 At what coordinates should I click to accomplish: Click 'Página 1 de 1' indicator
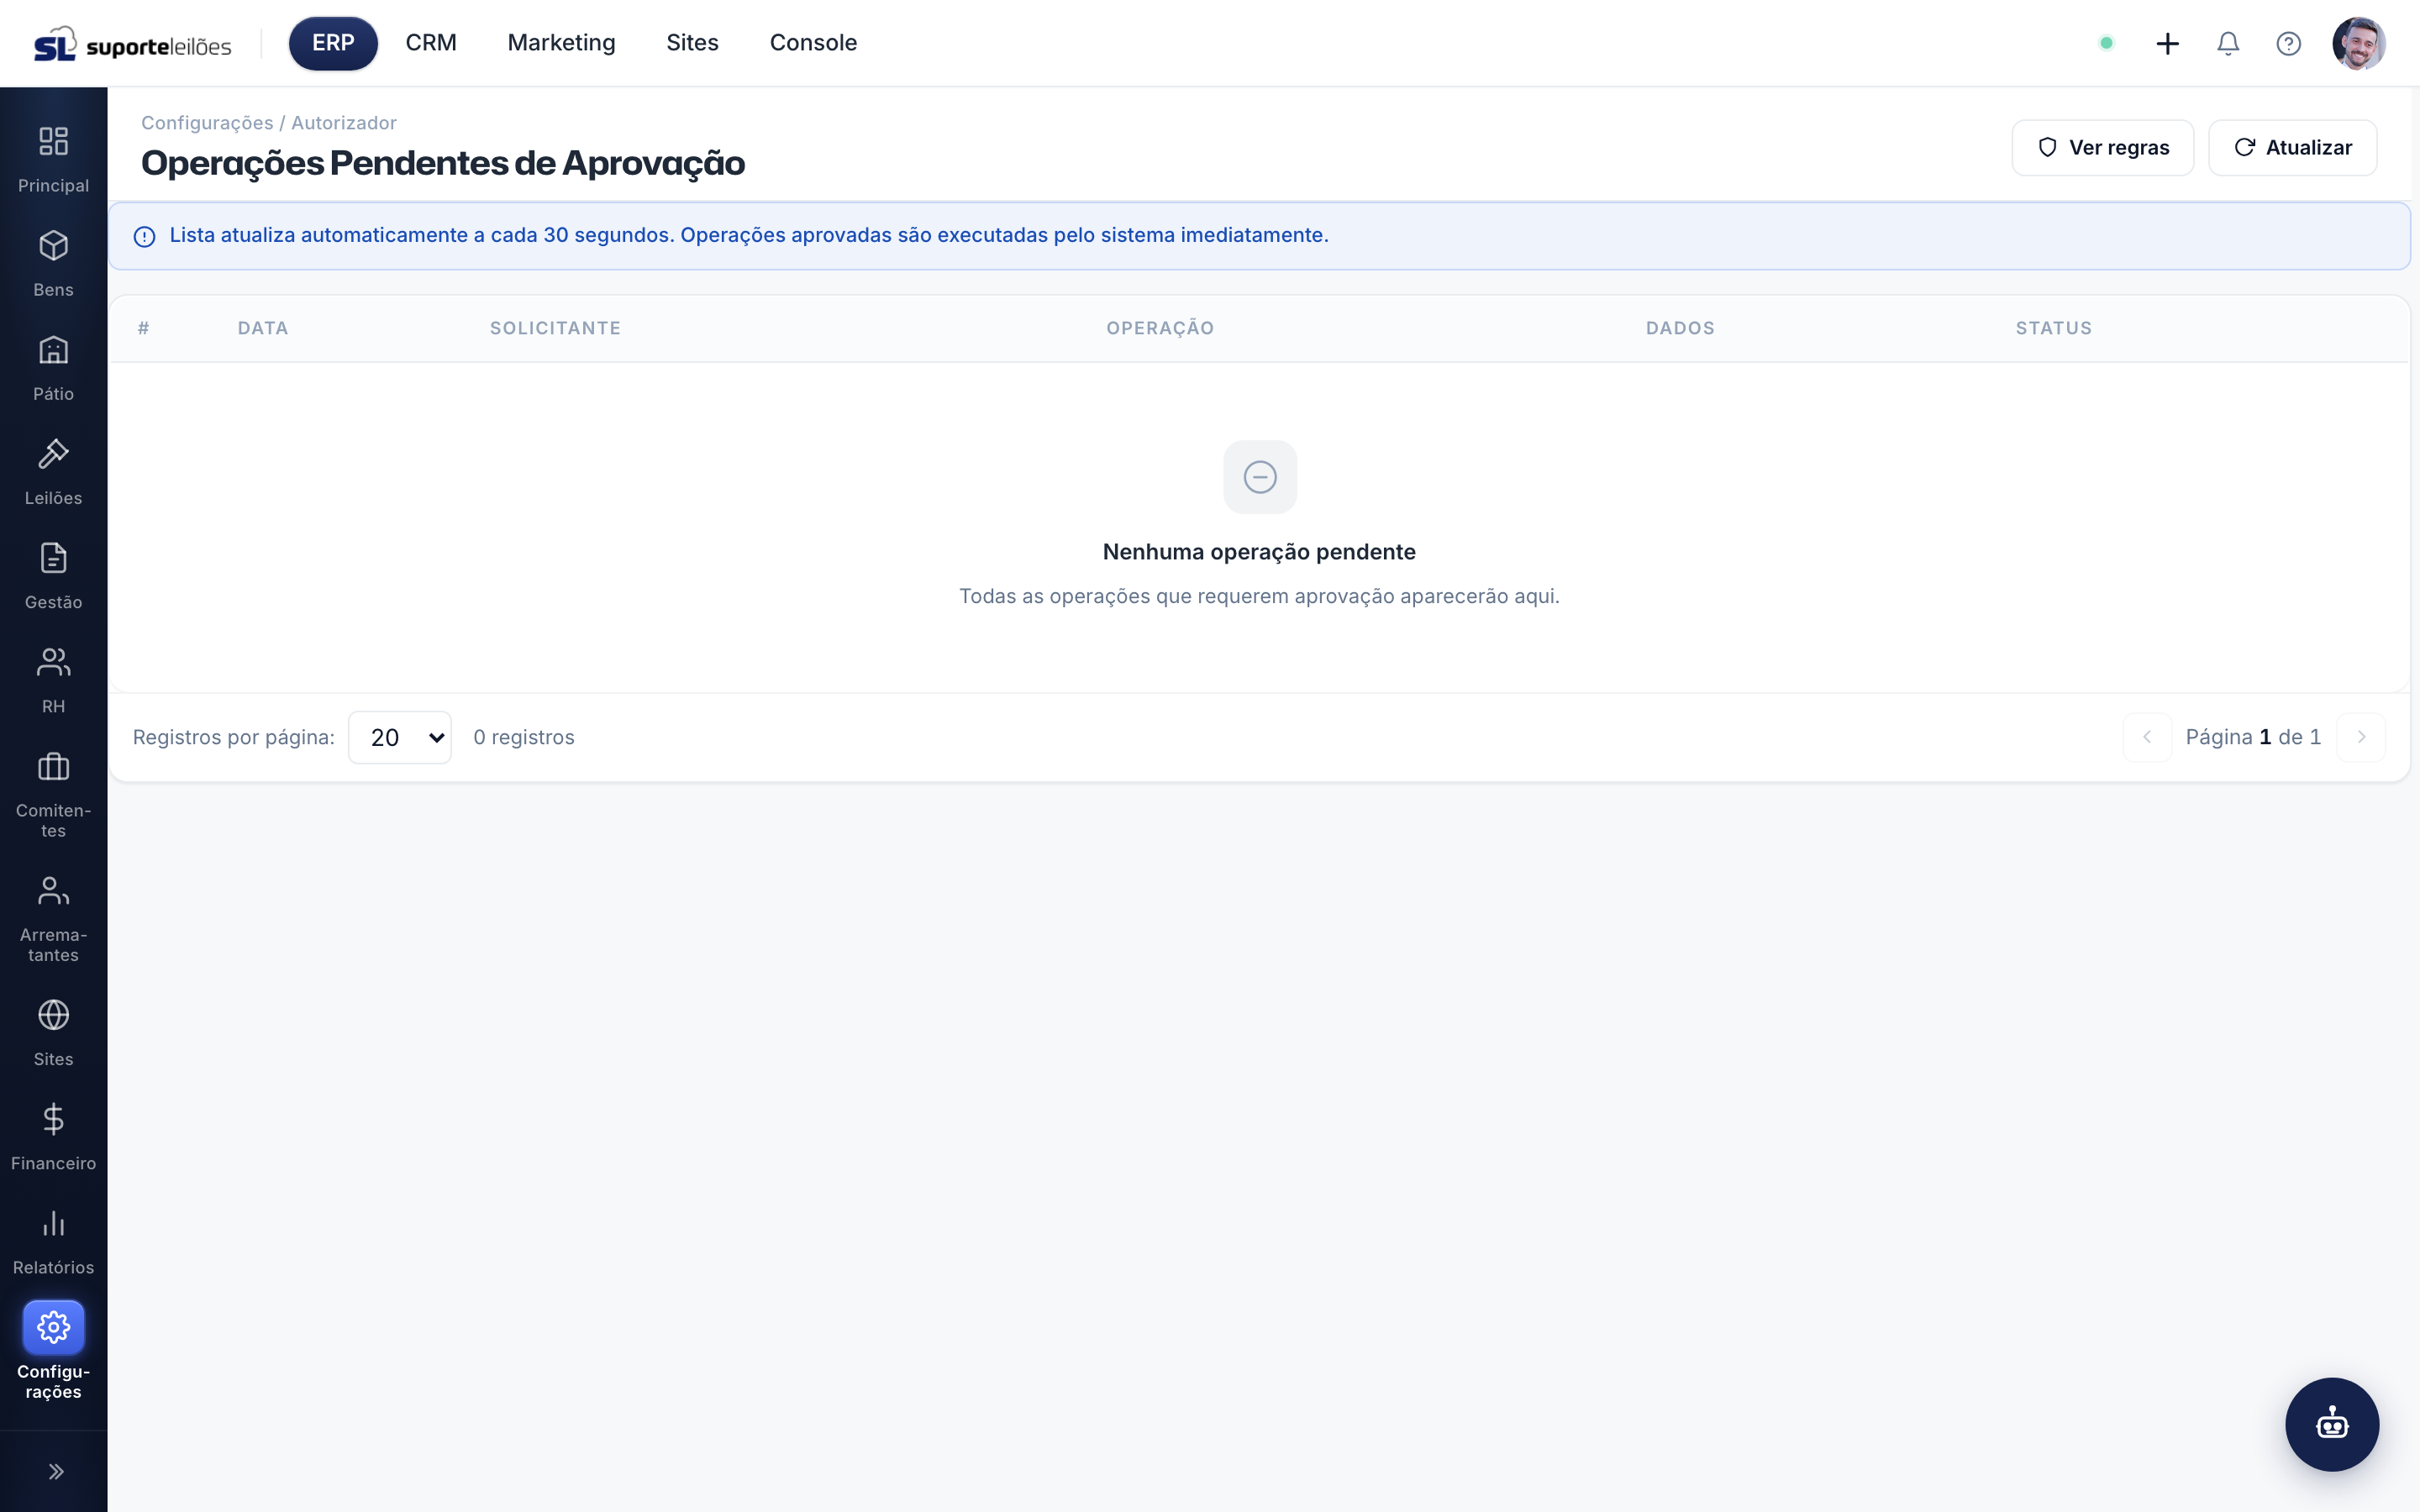[x=2253, y=737]
